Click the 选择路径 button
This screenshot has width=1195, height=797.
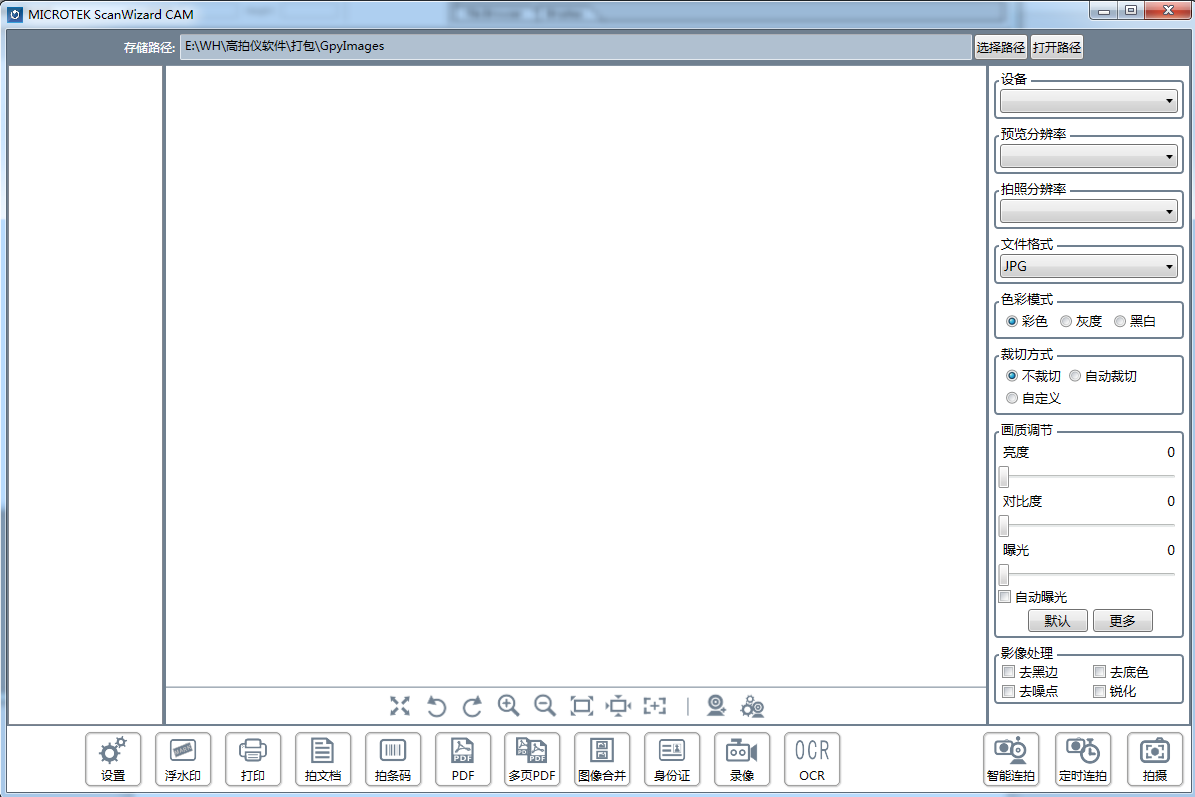pyautogui.click(x=1000, y=47)
